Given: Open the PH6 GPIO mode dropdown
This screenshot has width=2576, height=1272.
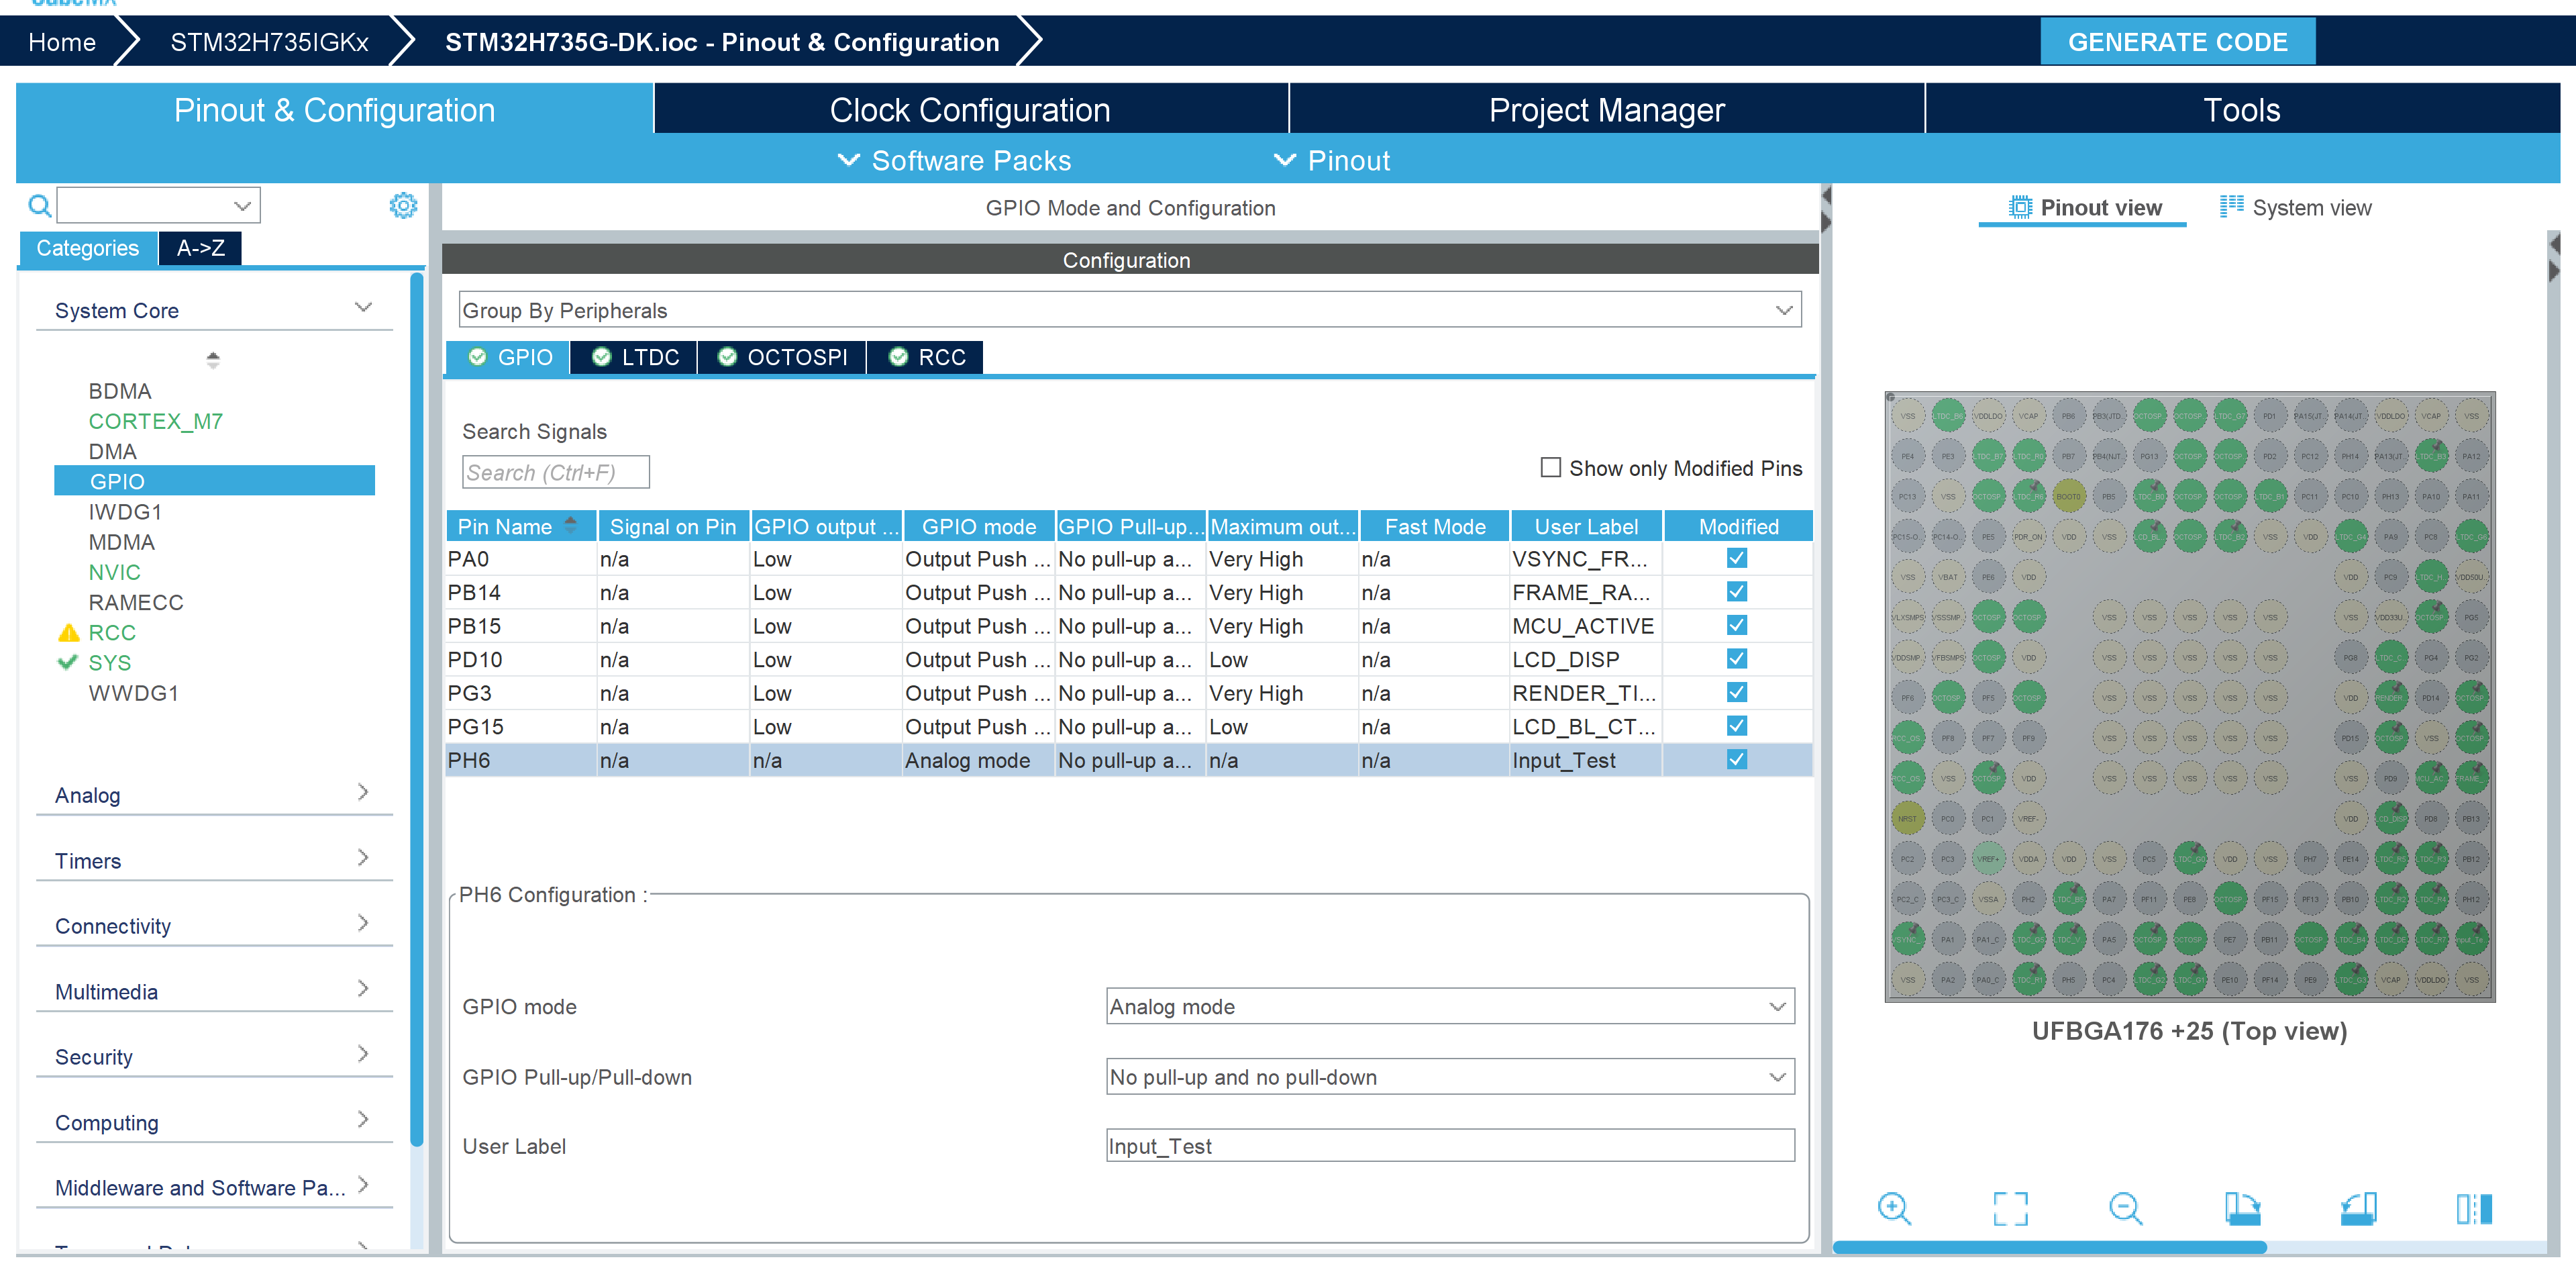Looking at the screenshot, I should [1449, 1006].
